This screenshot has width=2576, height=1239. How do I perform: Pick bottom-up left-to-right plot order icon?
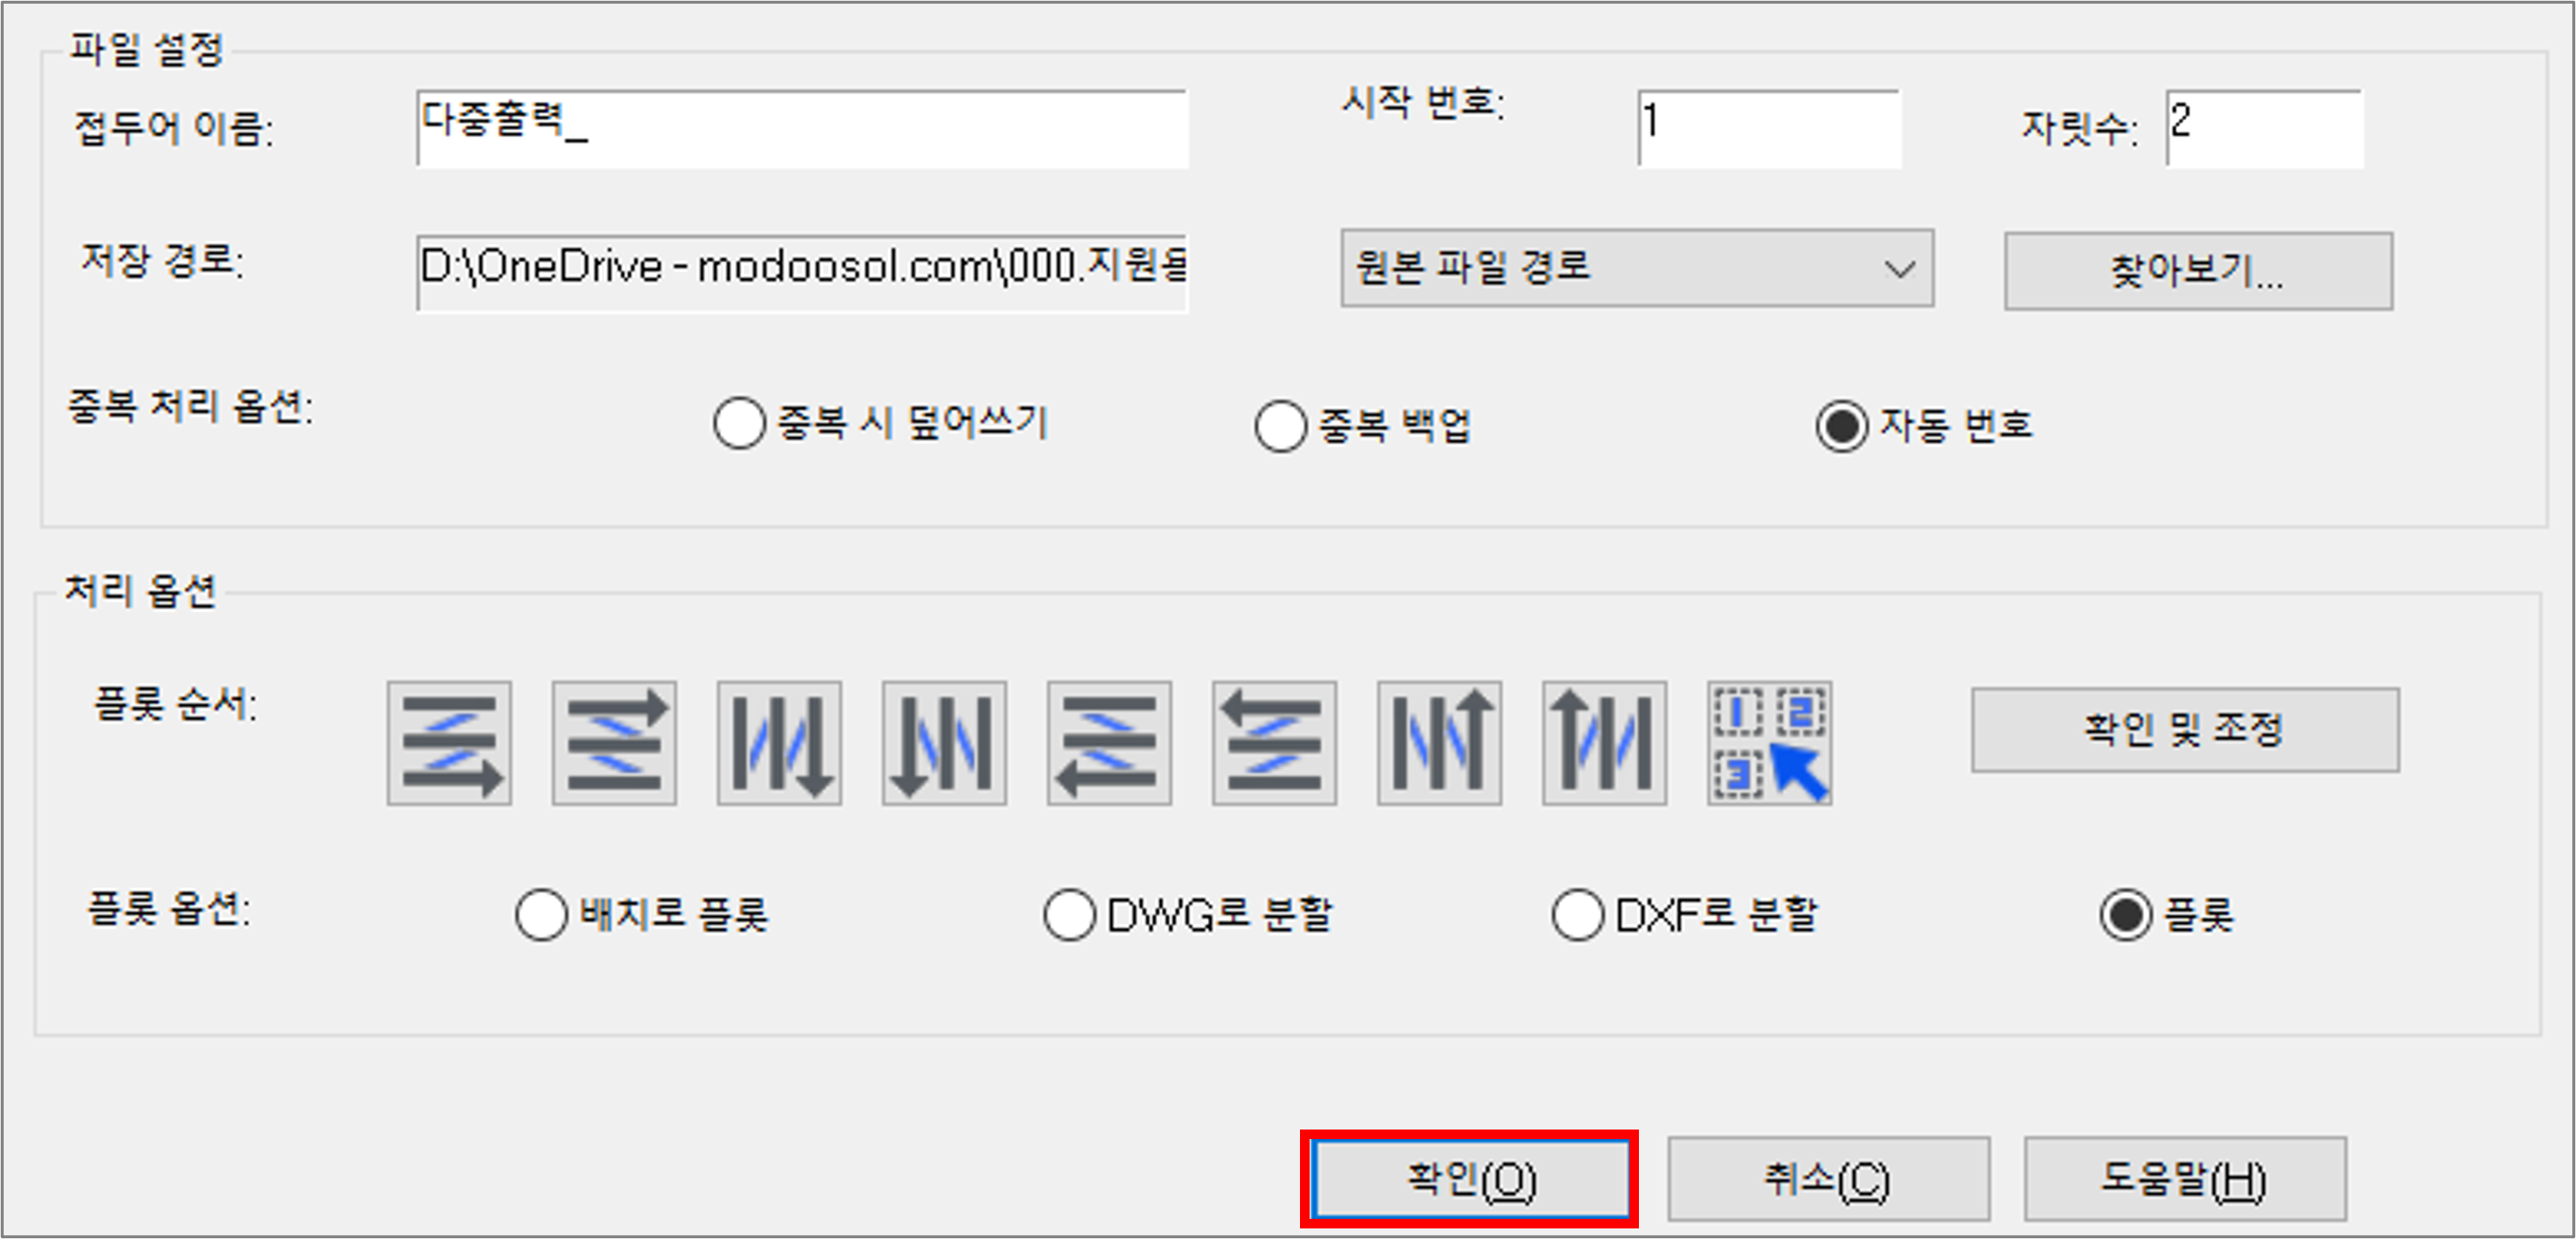click(614, 743)
